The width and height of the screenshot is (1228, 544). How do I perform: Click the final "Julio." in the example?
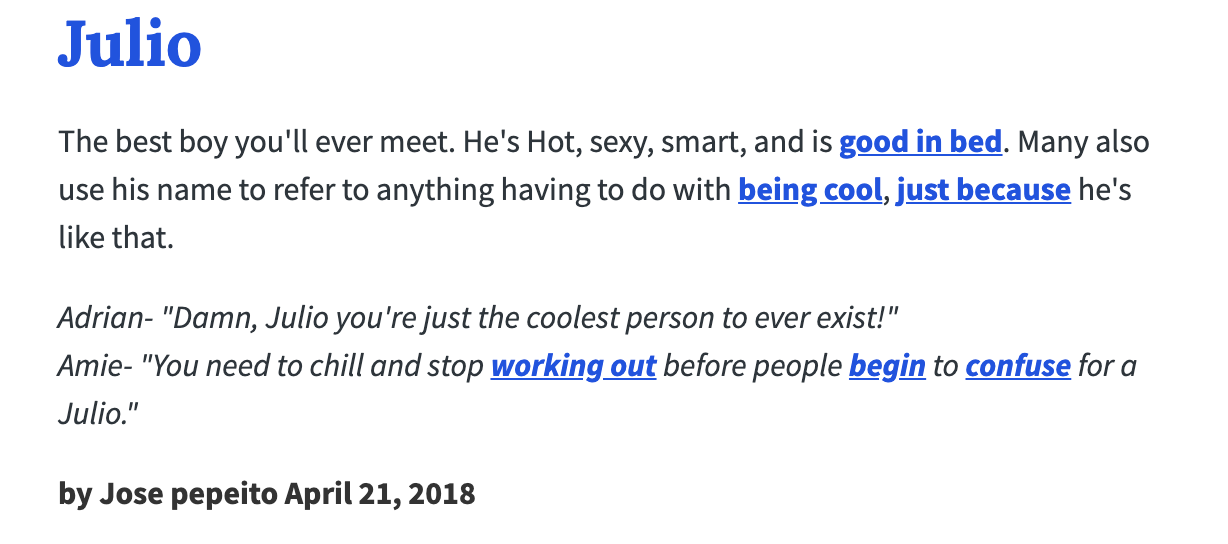point(97,412)
